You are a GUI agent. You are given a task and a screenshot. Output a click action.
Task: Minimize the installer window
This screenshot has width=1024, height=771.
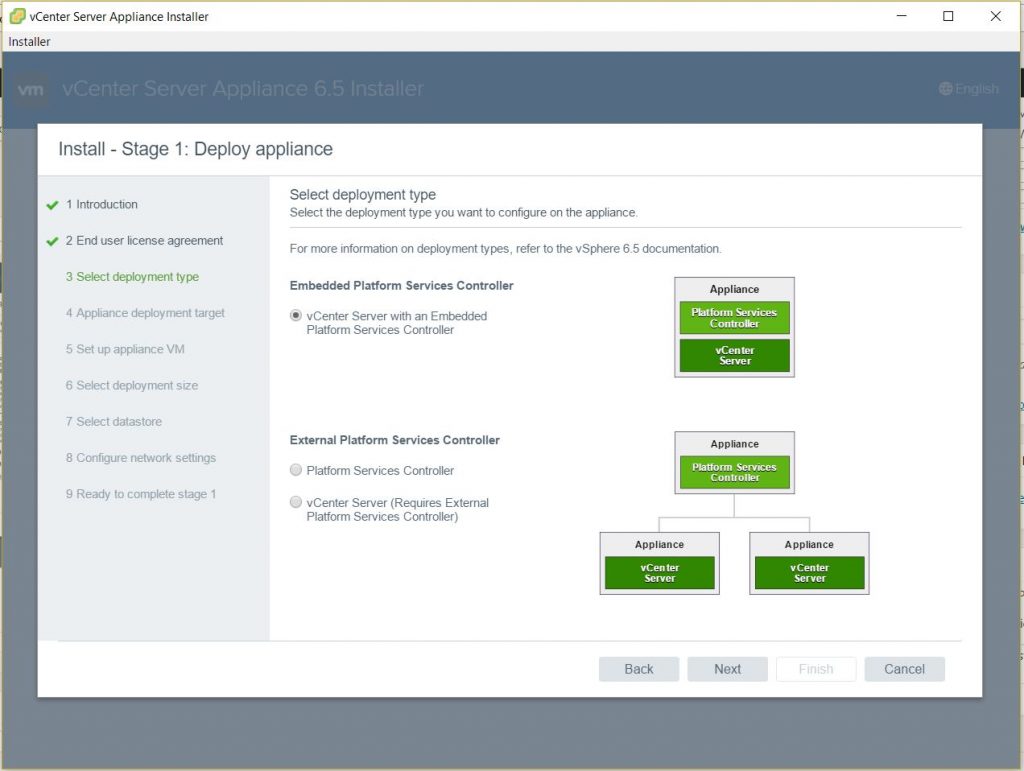tap(902, 16)
